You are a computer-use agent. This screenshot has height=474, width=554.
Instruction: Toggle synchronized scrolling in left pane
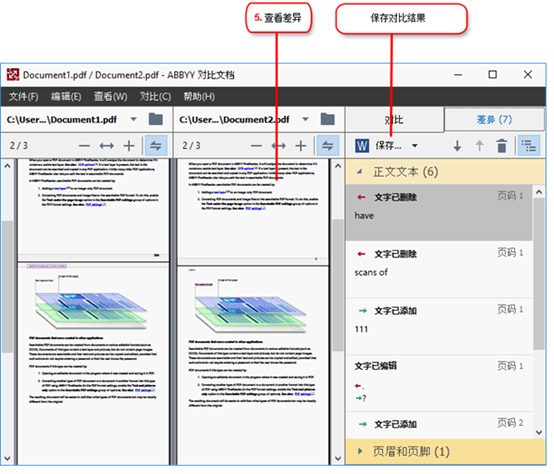(x=156, y=146)
